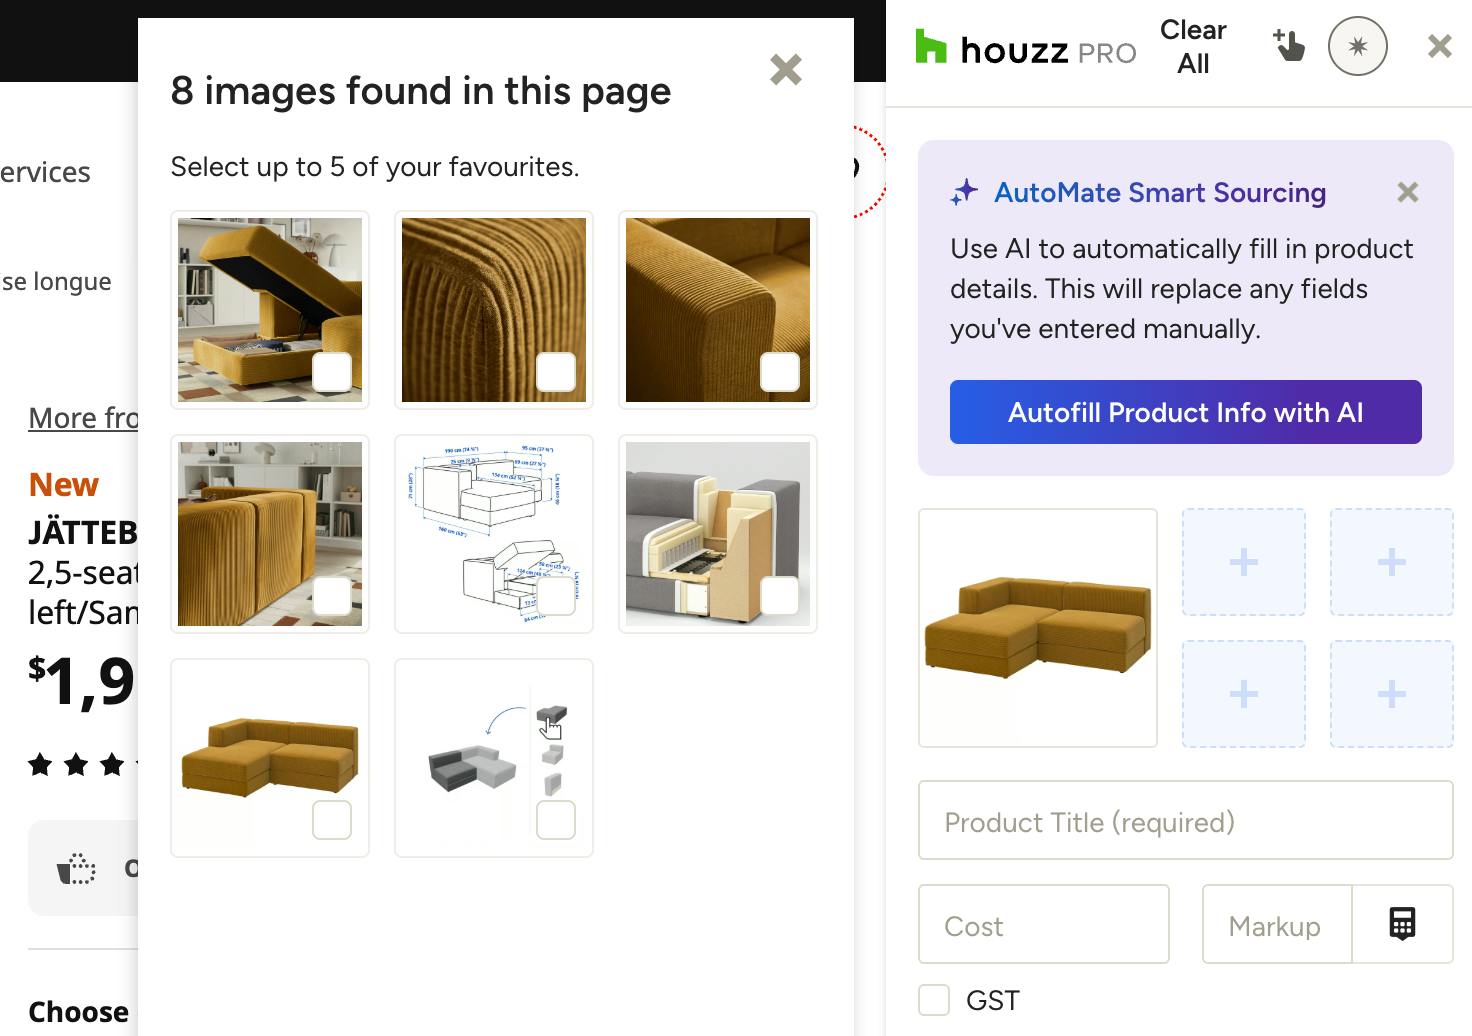Click the bottom-right add-image plus slot
This screenshot has height=1036, width=1472.
[x=1391, y=694]
